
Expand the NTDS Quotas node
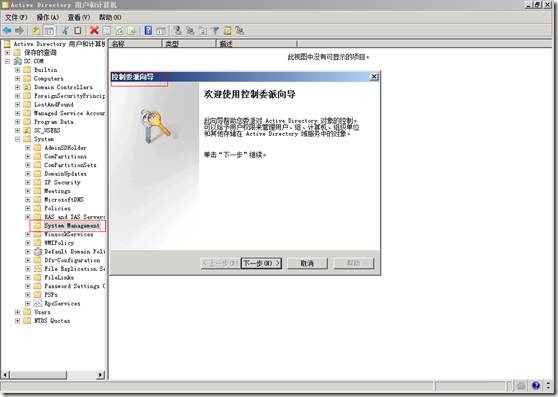point(17,321)
